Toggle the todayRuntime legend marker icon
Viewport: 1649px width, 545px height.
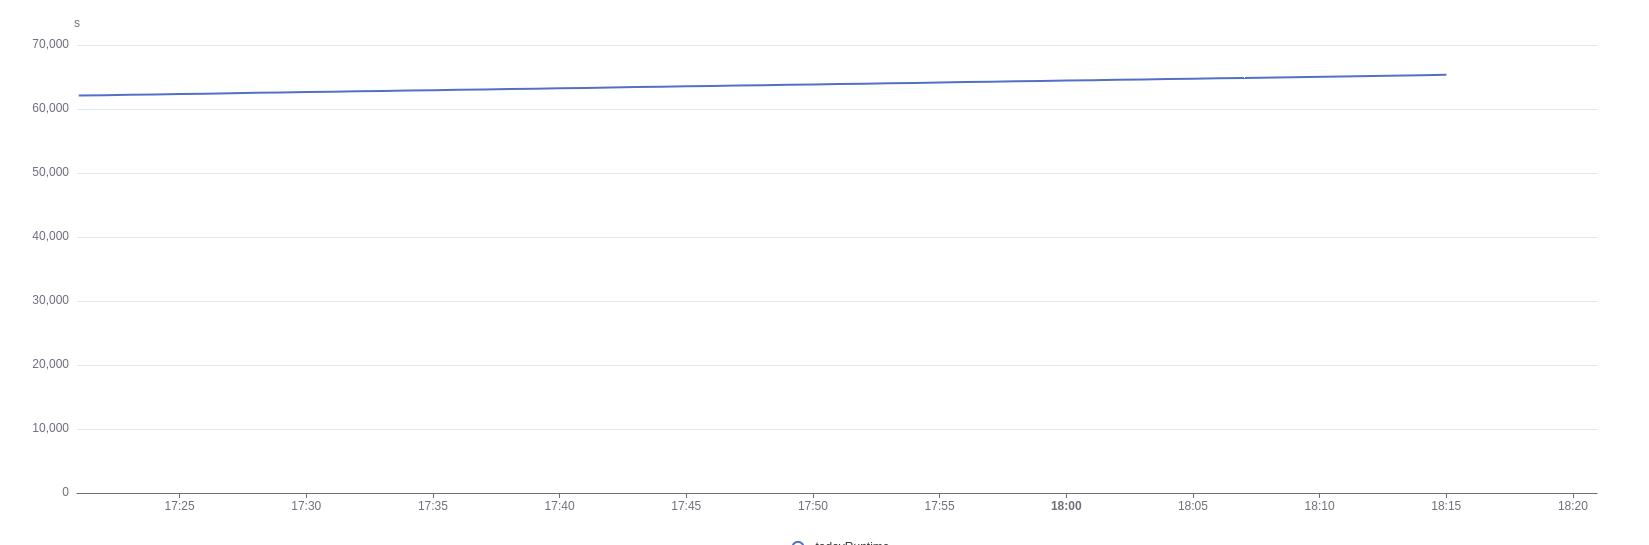tap(798, 543)
